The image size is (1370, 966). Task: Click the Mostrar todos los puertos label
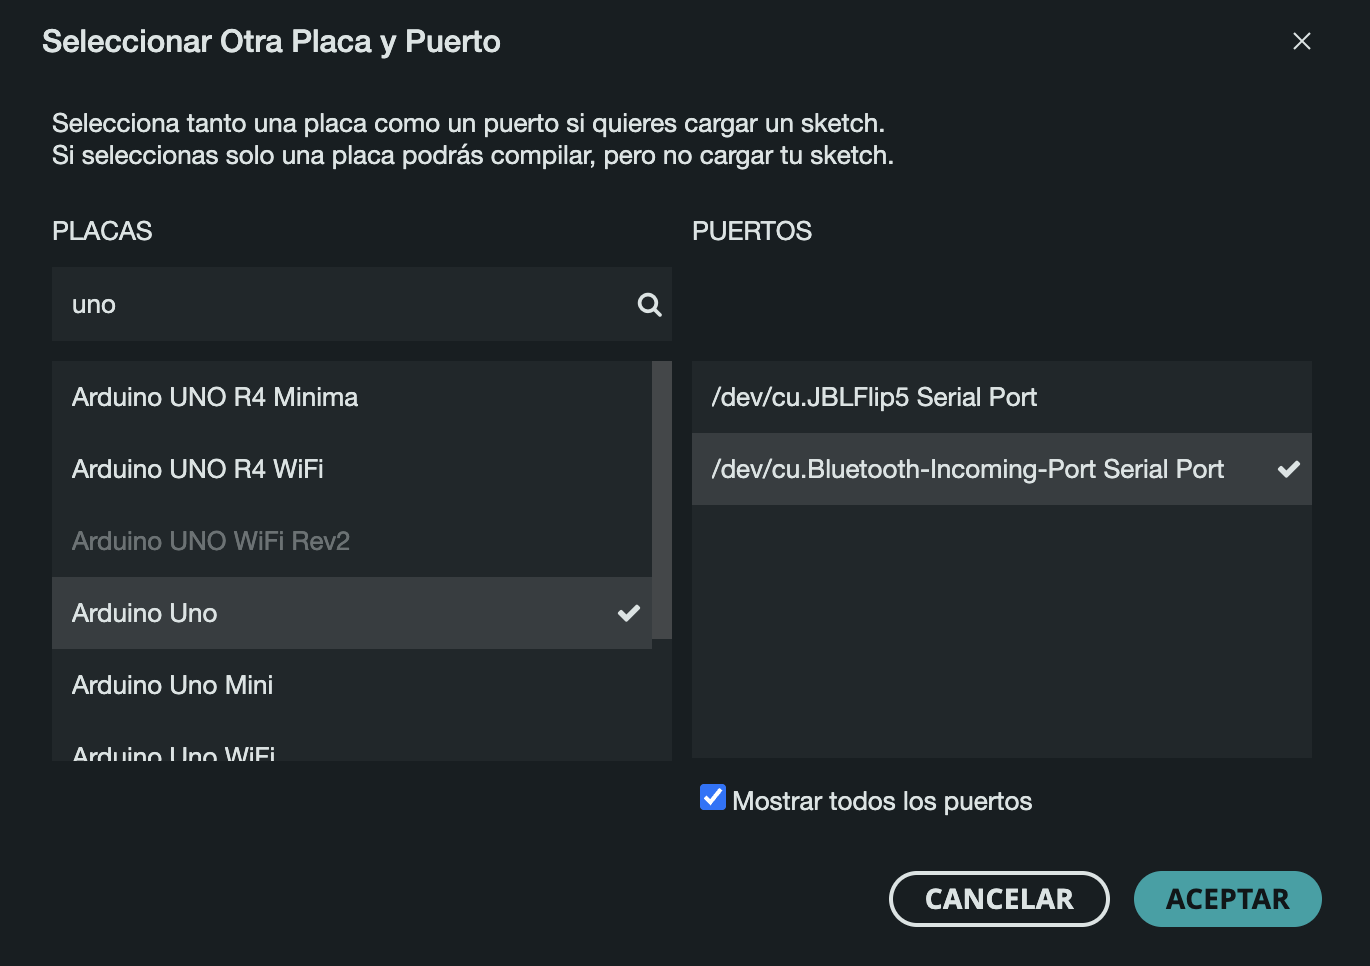(x=882, y=801)
